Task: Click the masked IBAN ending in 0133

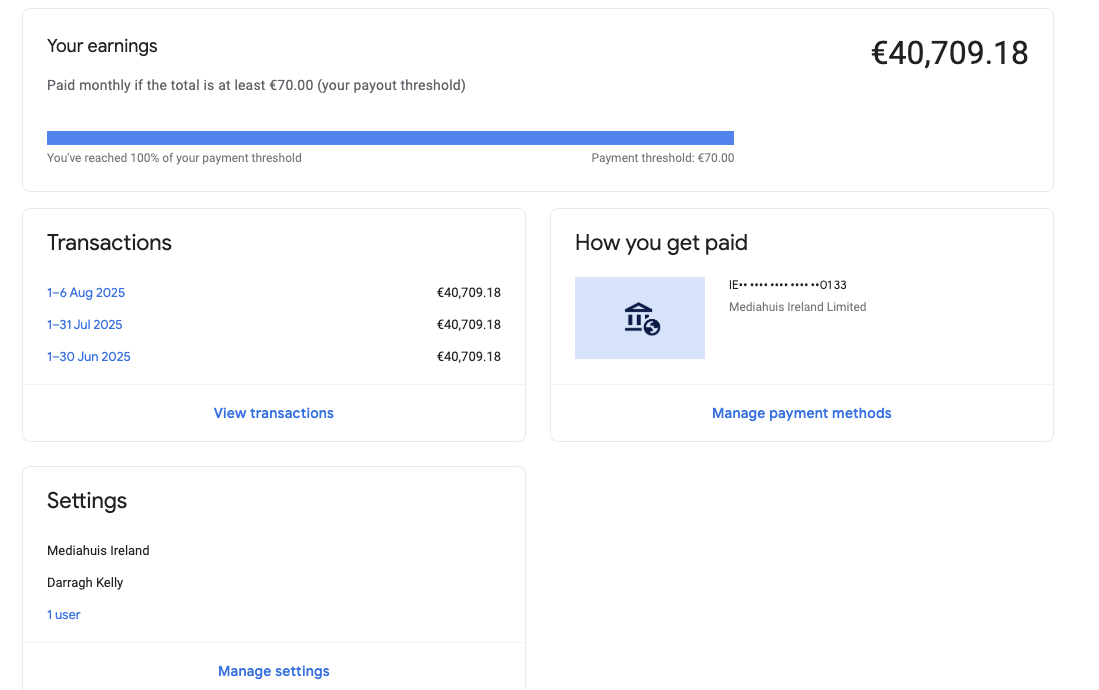Action: [x=788, y=285]
